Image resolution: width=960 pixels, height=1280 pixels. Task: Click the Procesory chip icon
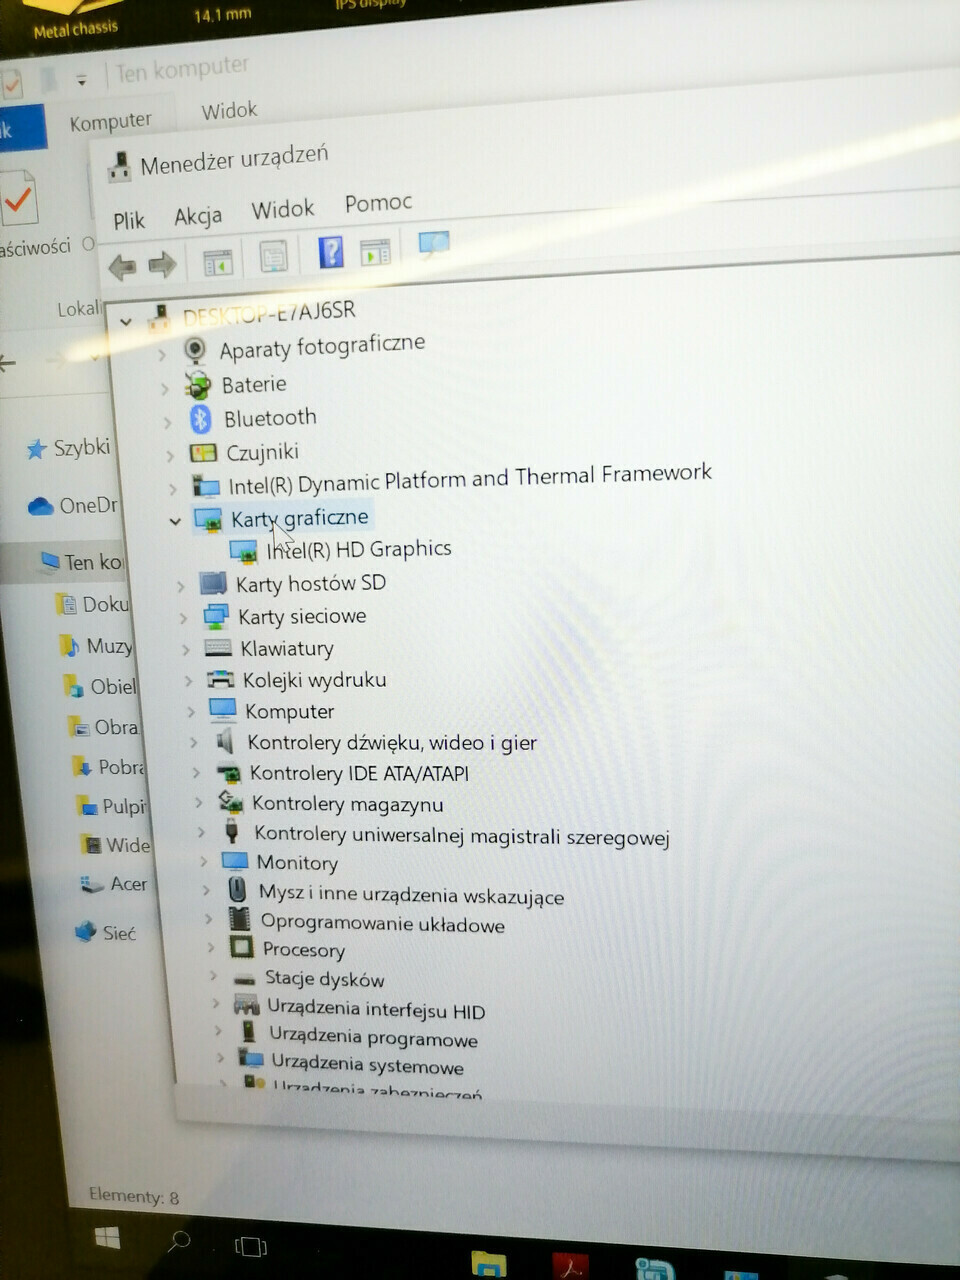click(241, 946)
